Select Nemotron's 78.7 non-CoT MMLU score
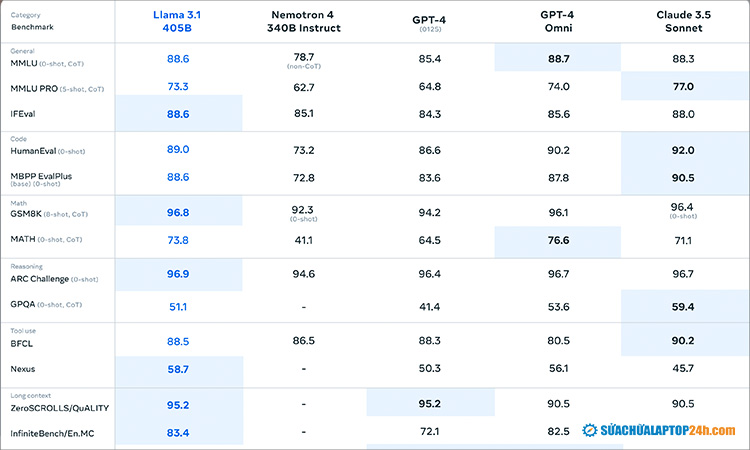This screenshot has height=450, width=750. click(x=304, y=58)
